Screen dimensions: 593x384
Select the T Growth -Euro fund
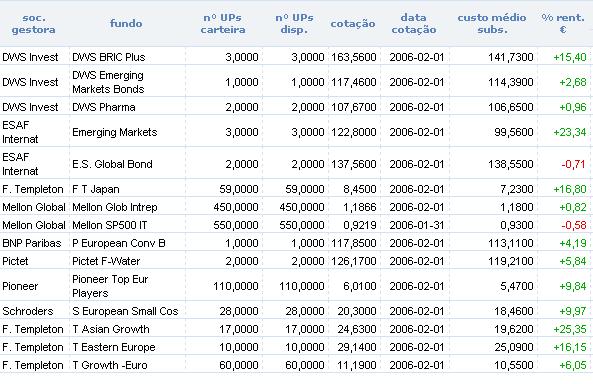[110, 365]
